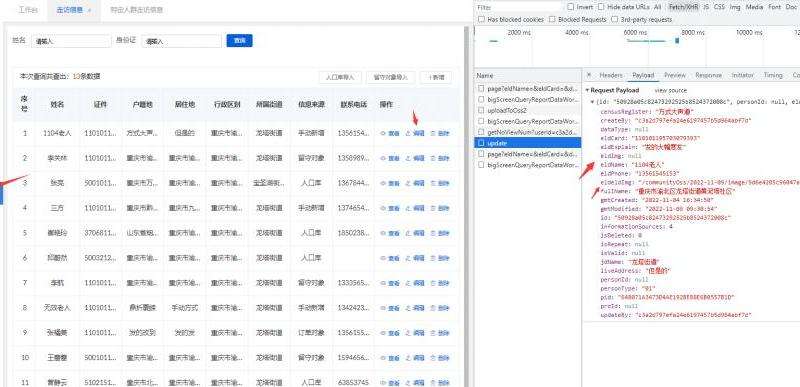Click the 留守对象导入 import button
The height and width of the screenshot is (387, 800).
pos(391,78)
